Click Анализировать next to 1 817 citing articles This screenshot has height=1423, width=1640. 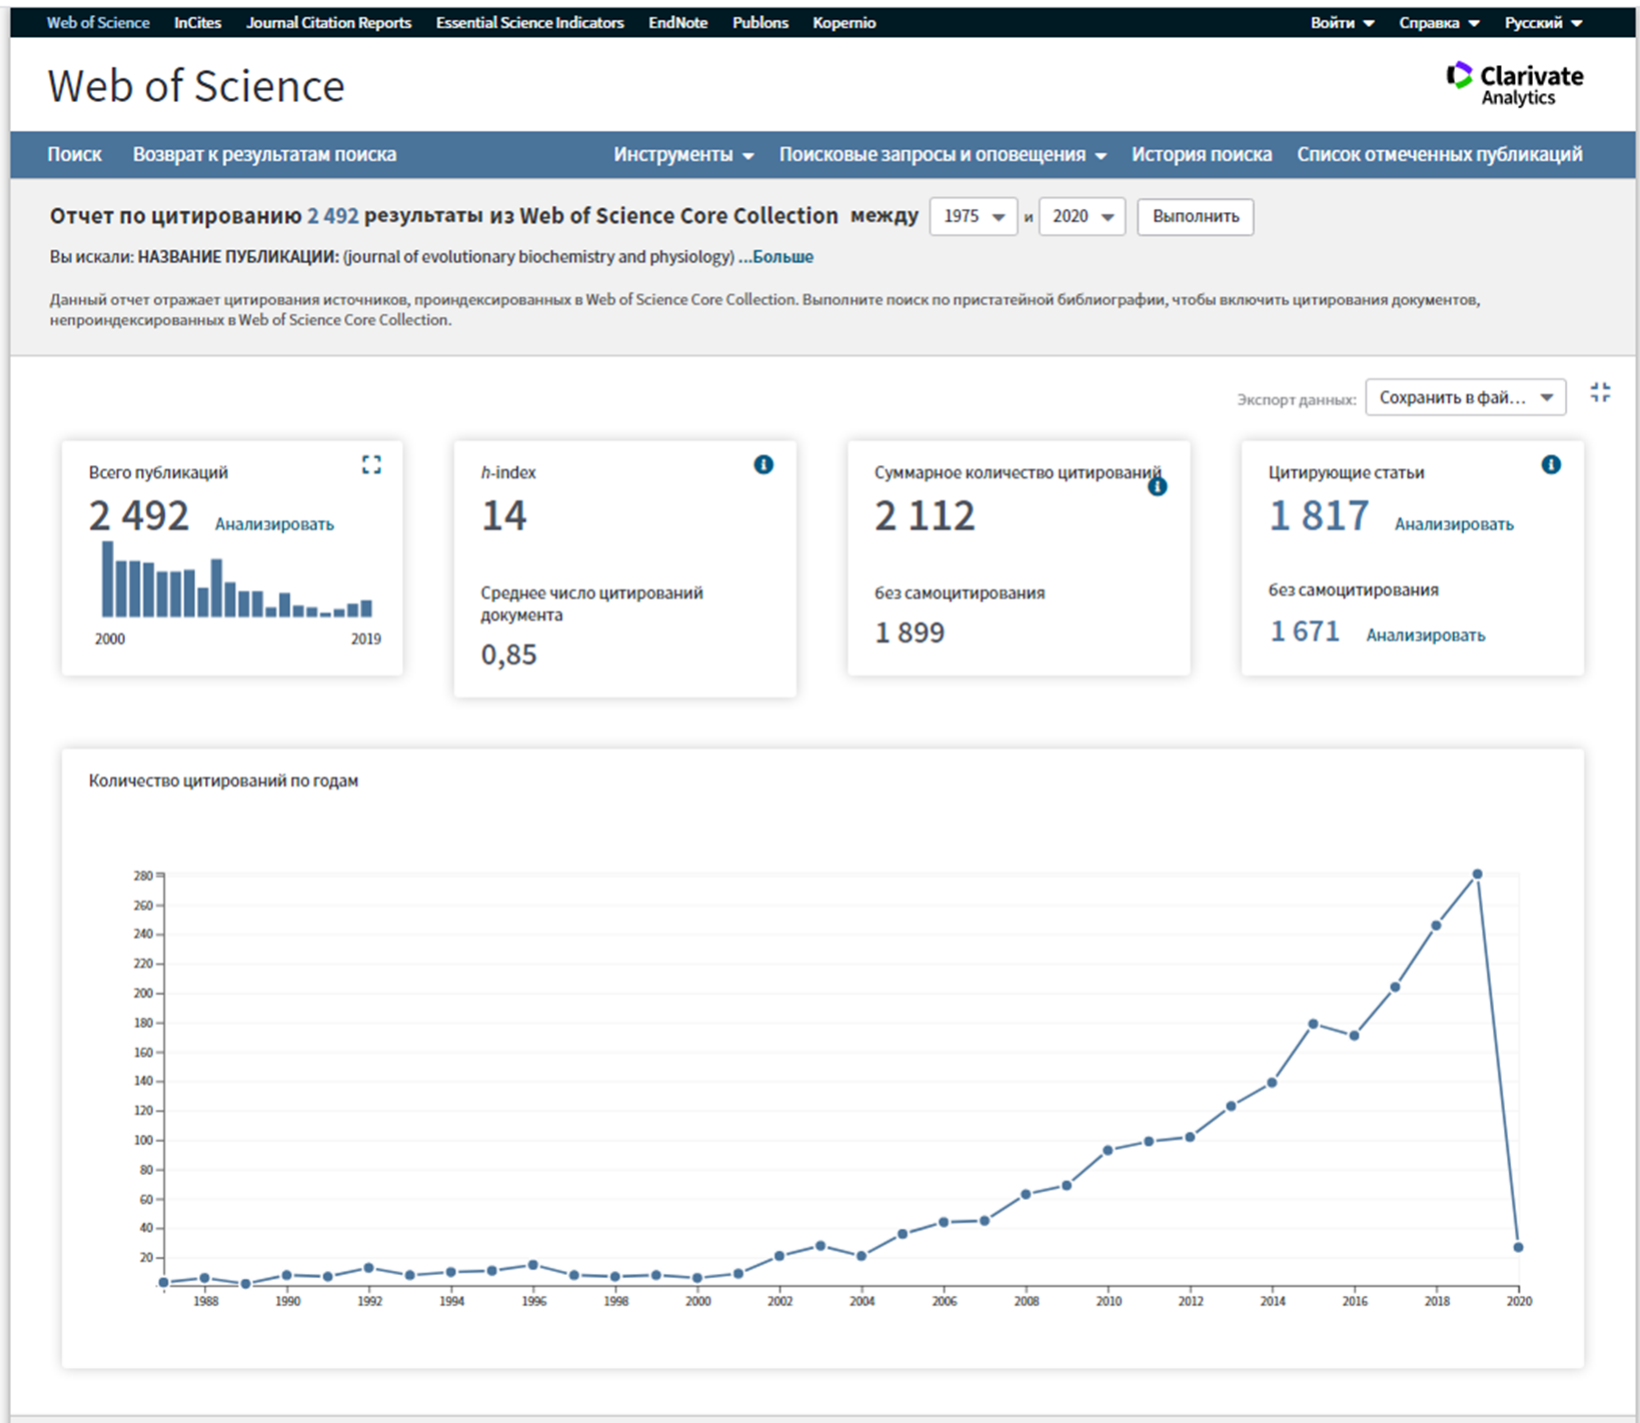[1454, 524]
